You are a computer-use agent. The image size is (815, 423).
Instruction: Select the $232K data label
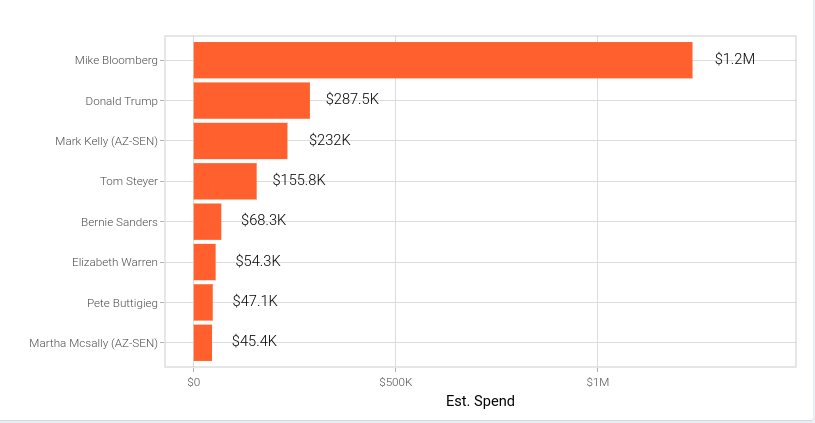point(329,140)
